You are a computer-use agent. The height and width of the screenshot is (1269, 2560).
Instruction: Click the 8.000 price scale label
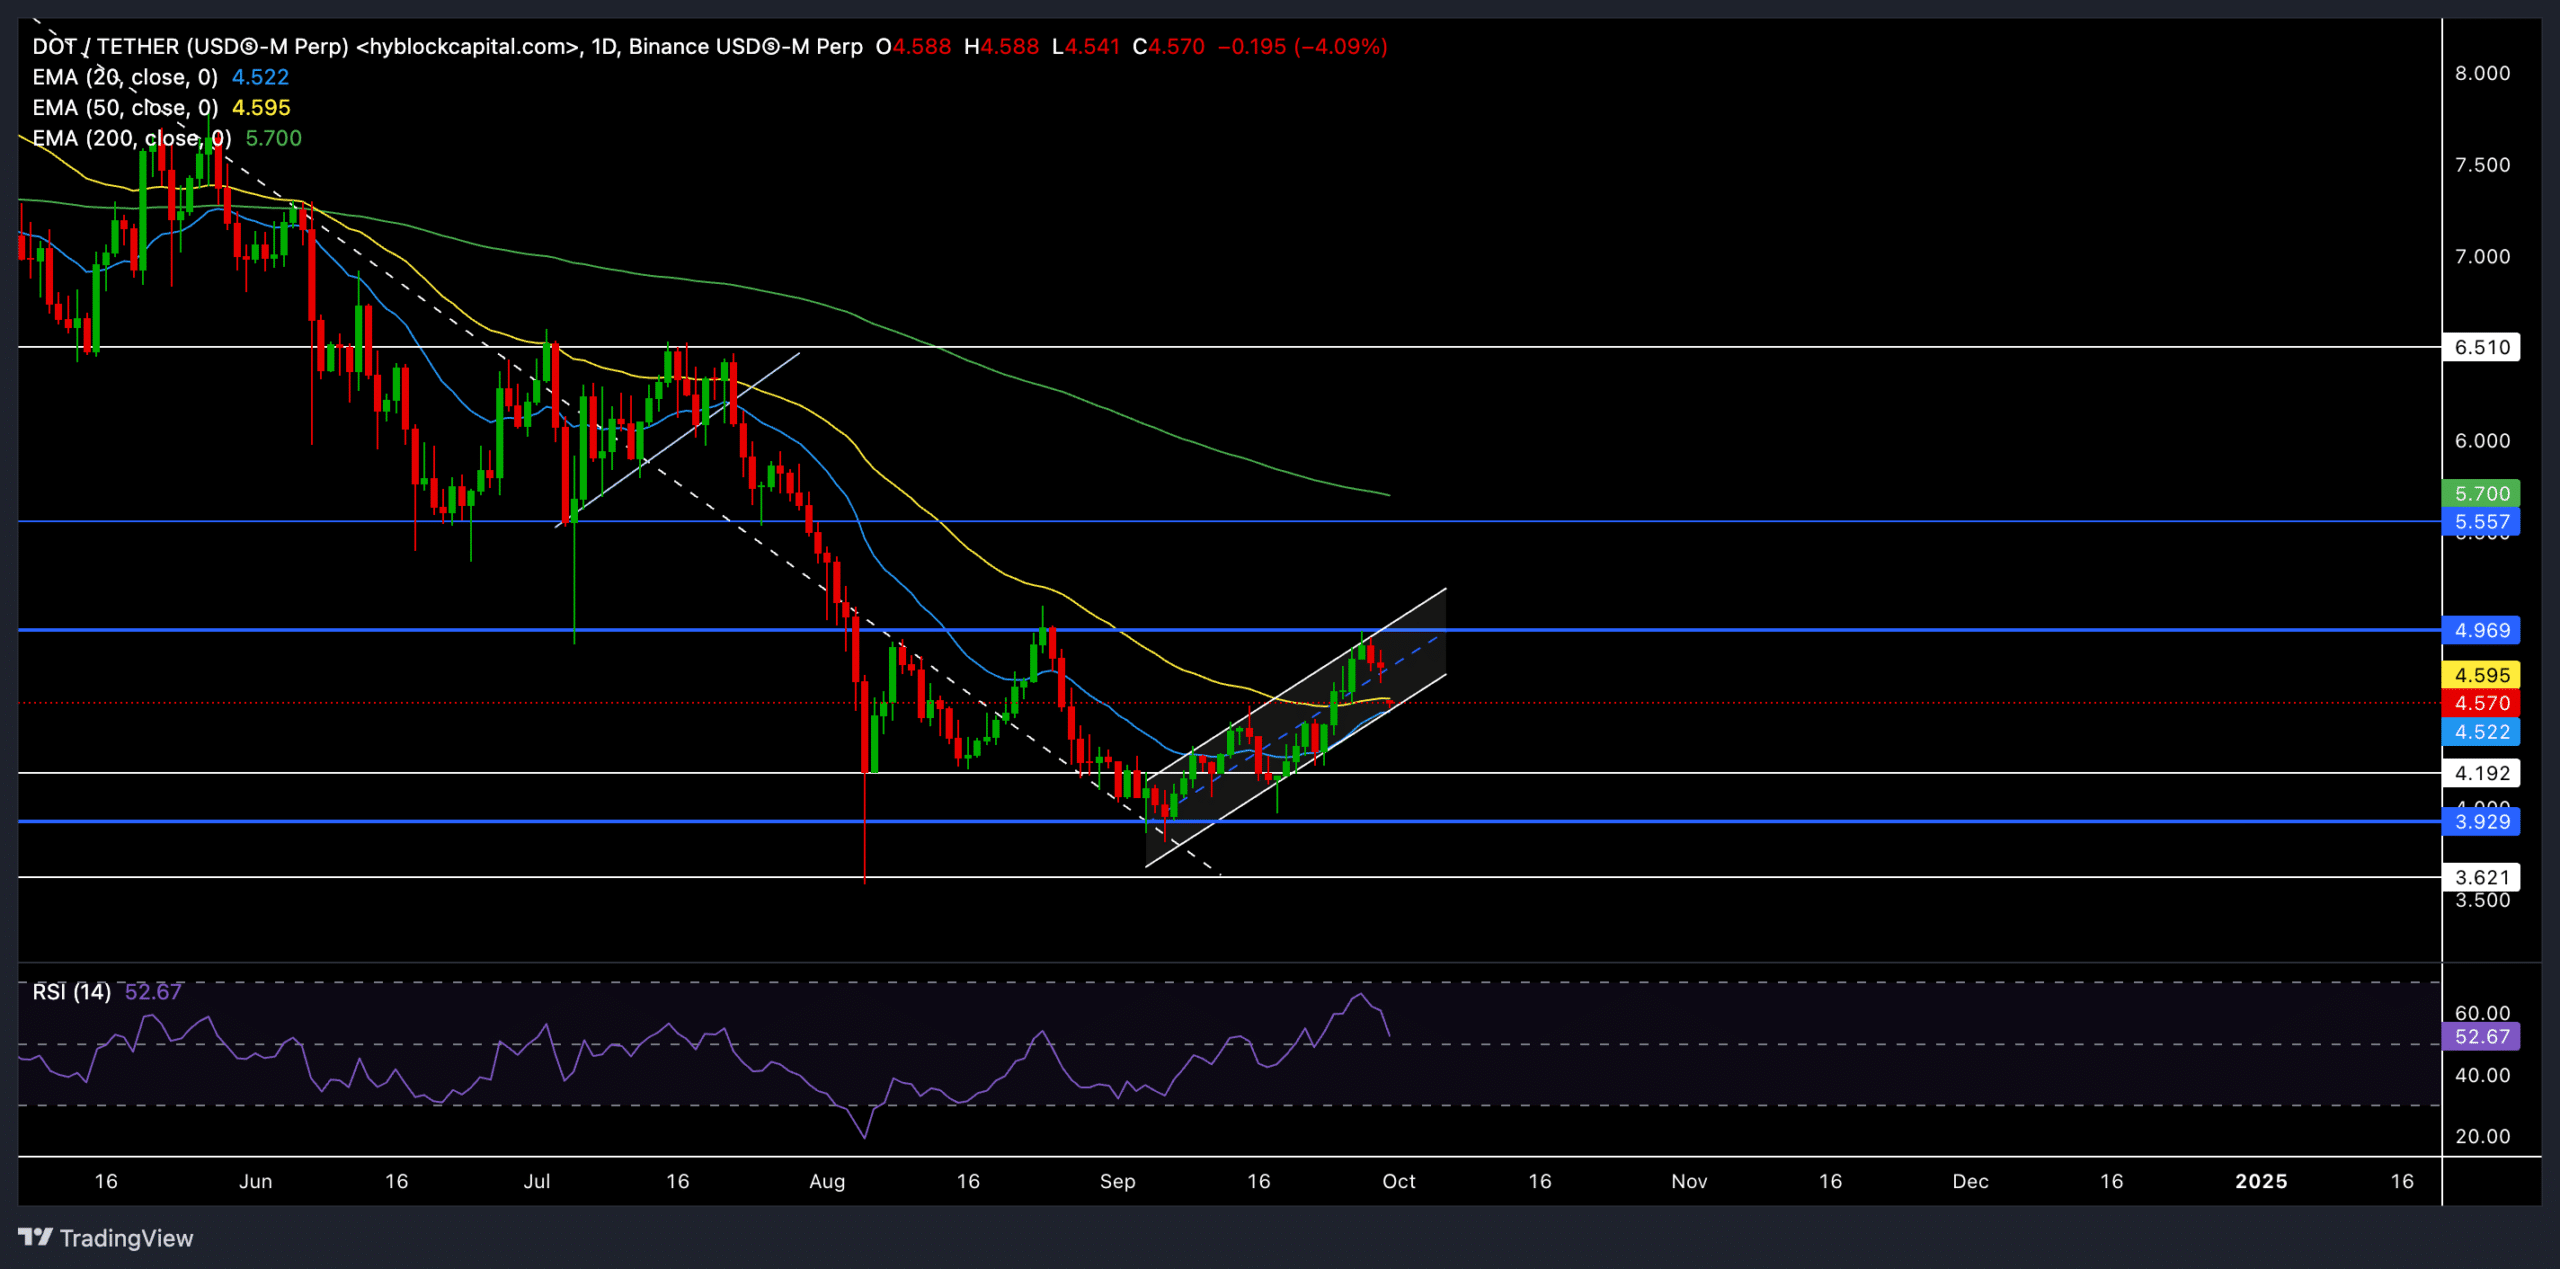point(2482,73)
